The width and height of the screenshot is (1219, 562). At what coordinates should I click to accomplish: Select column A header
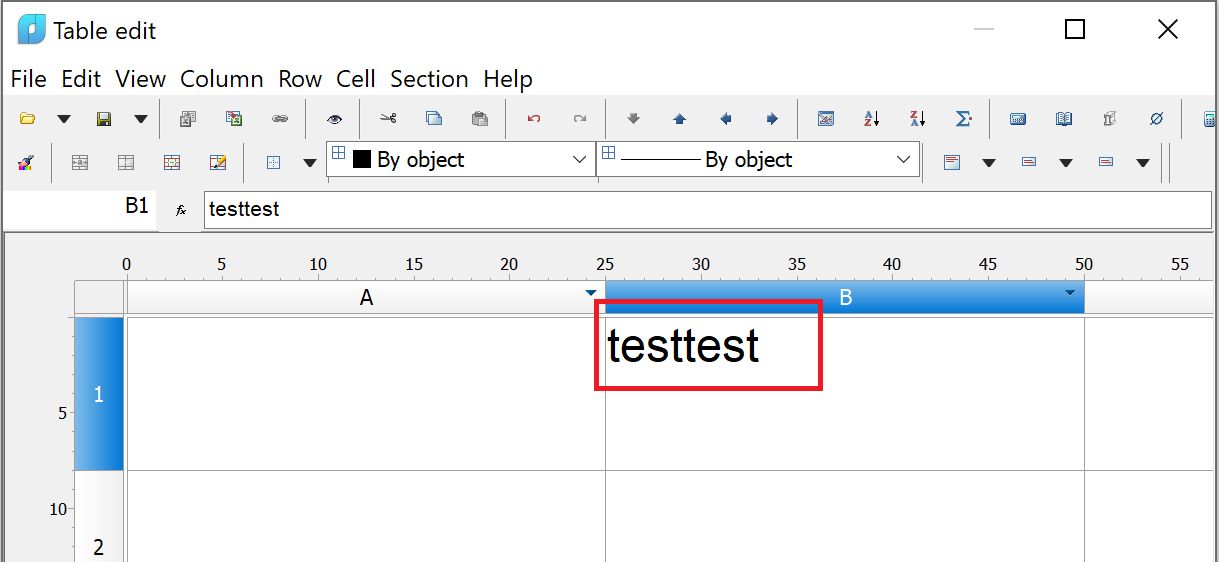(x=366, y=298)
